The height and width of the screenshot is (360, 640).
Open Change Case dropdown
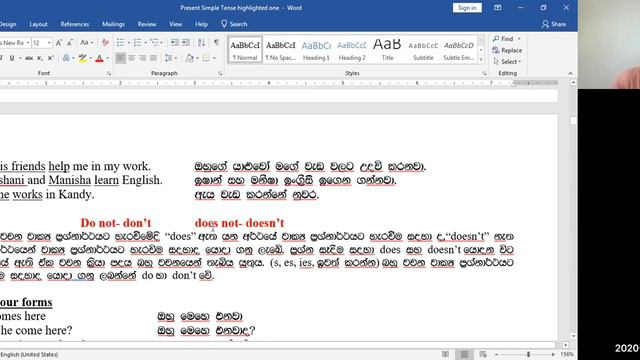click(87, 42)
